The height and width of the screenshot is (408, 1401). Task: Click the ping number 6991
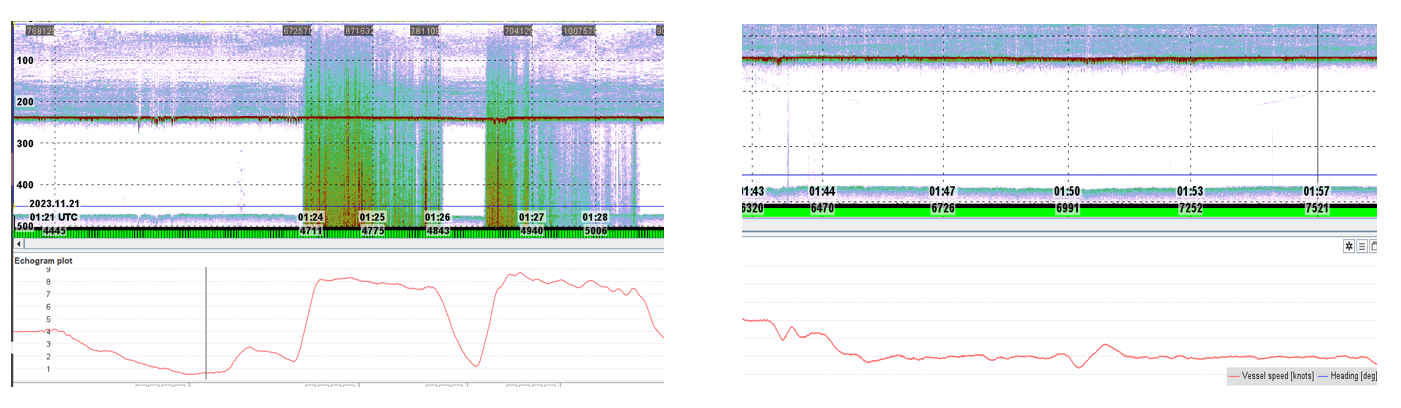tap(1068, 208)
